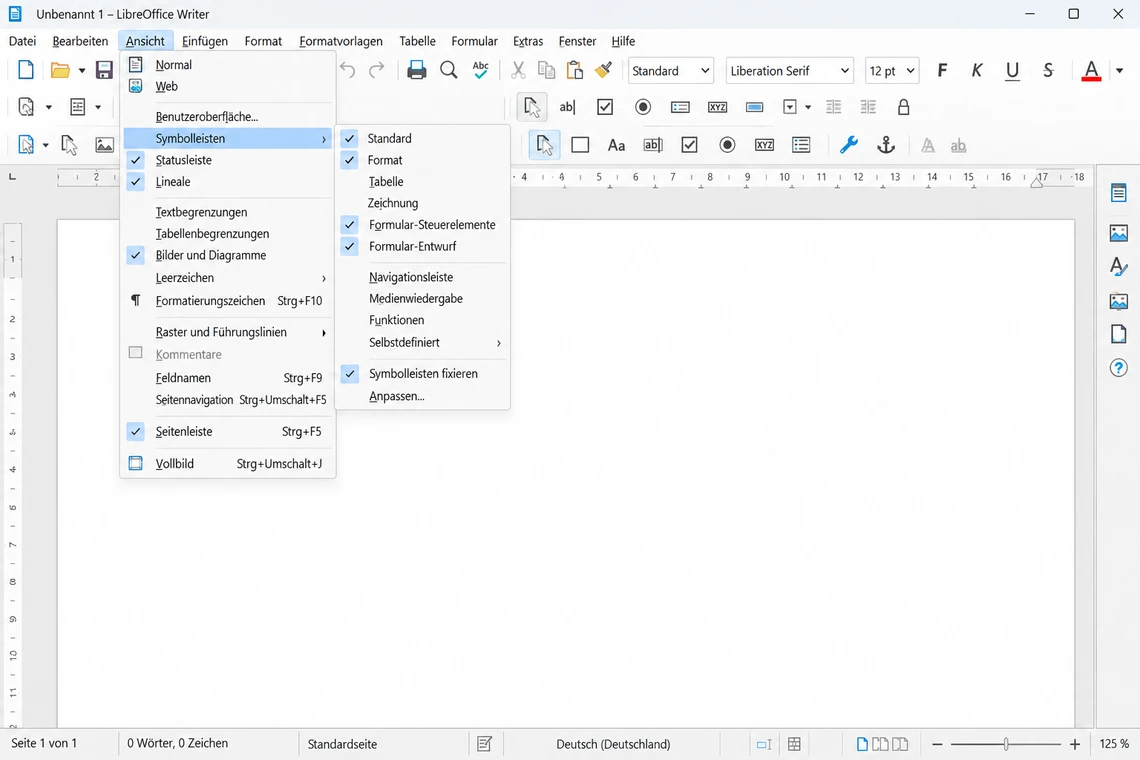Insert a Label field Aa control
This screenshot has height=760, width=1140.
coord(617,145)
